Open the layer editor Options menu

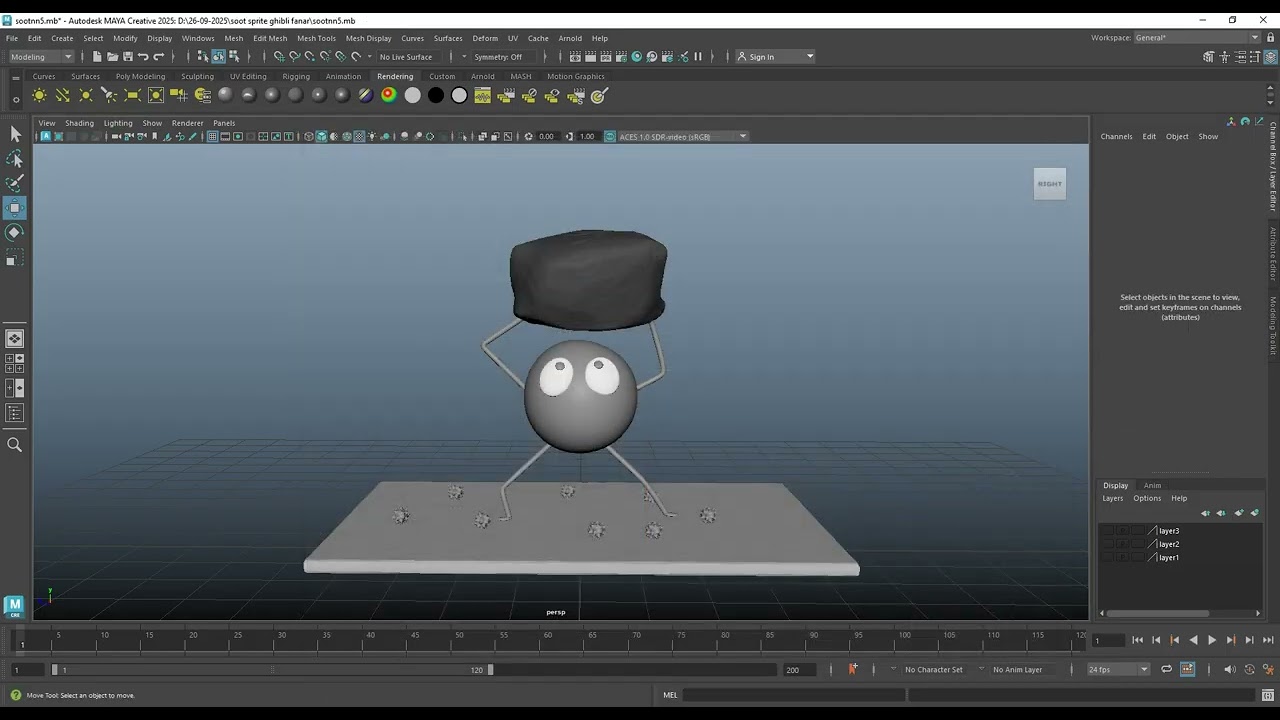point(1147,498)
